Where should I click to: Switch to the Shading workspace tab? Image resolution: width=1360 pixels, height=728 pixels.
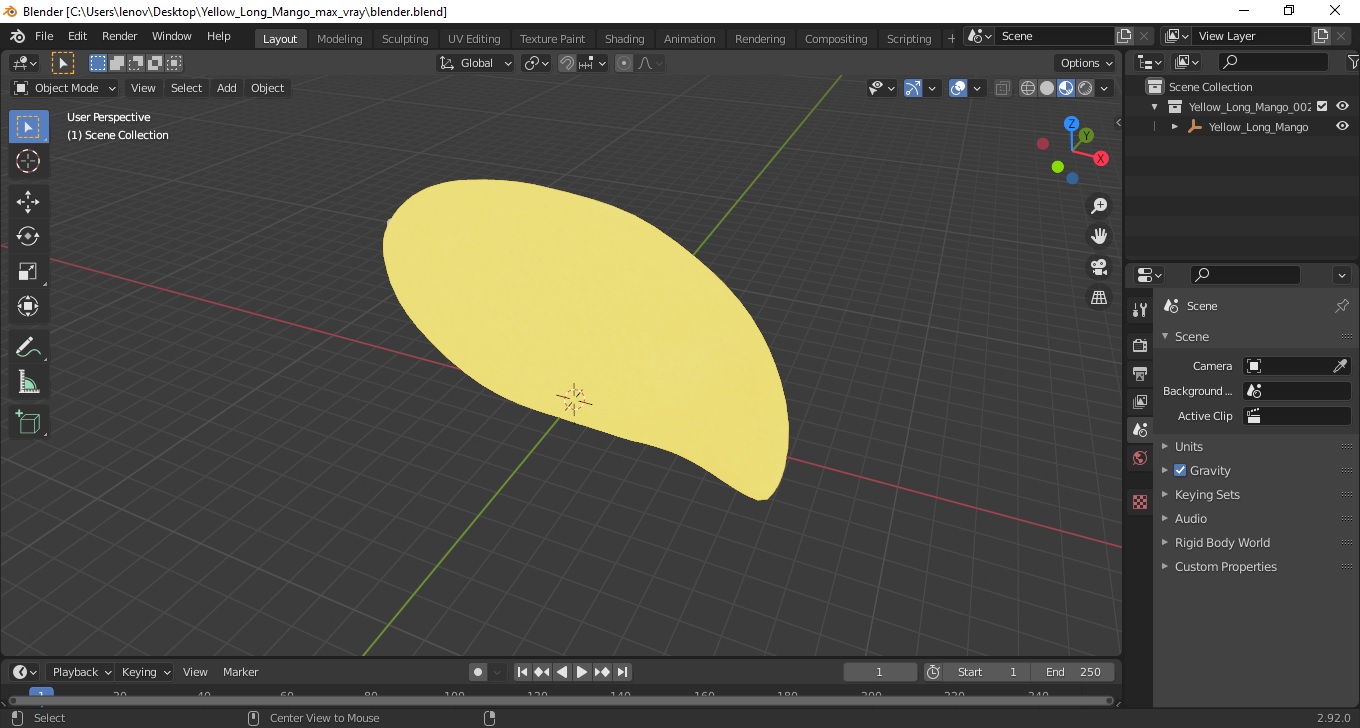tap(624, 39)
